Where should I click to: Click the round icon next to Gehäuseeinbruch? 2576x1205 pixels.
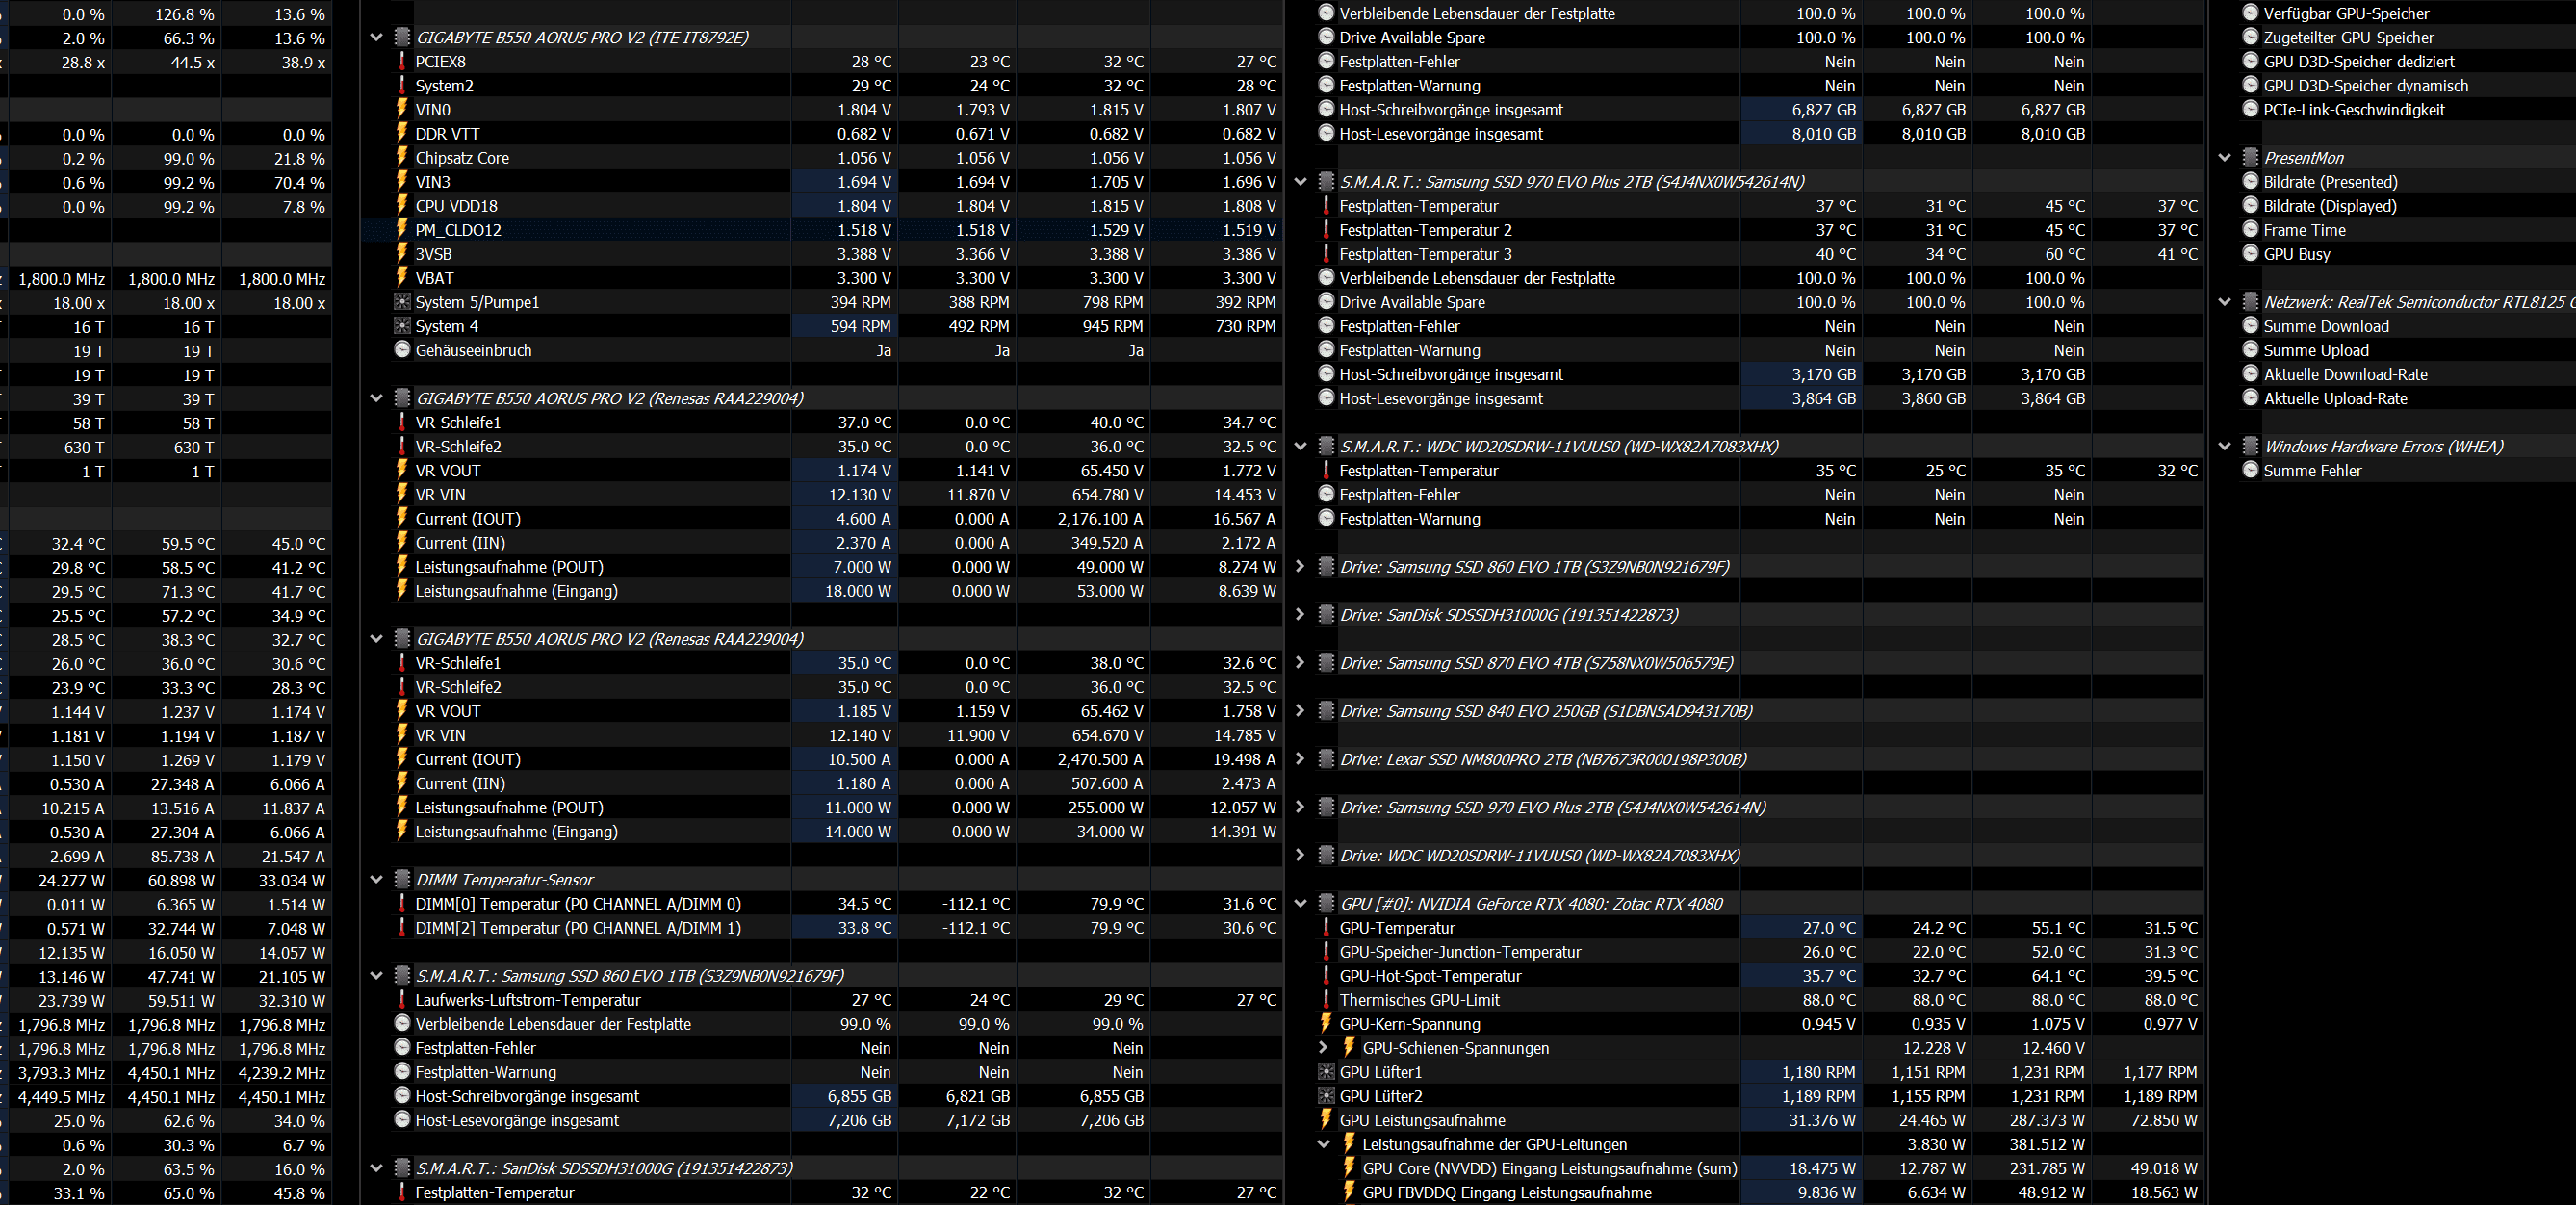(402, 350)
